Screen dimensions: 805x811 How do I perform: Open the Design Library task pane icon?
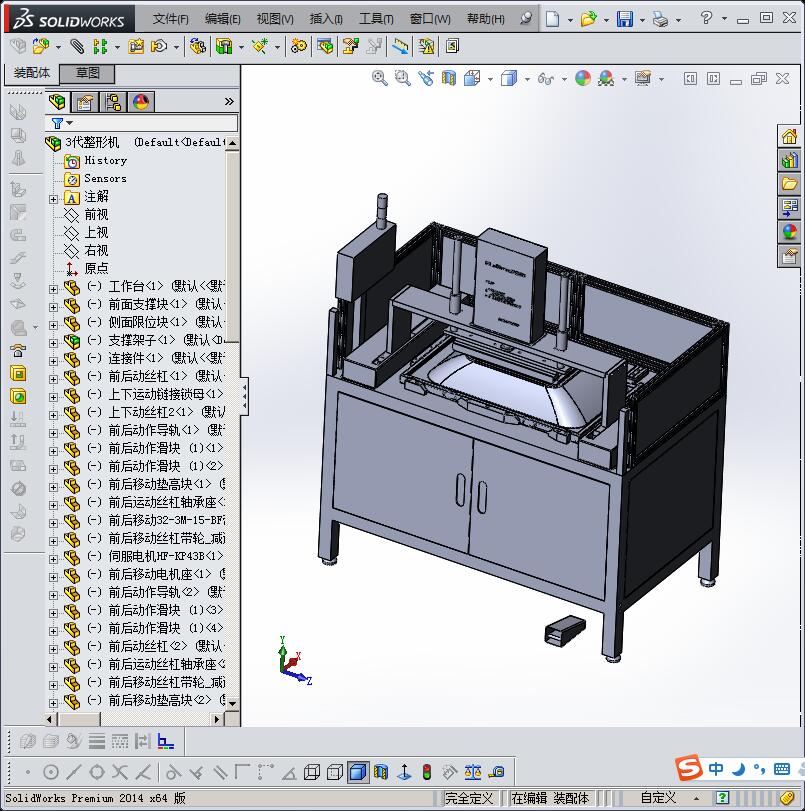point(789,160)
